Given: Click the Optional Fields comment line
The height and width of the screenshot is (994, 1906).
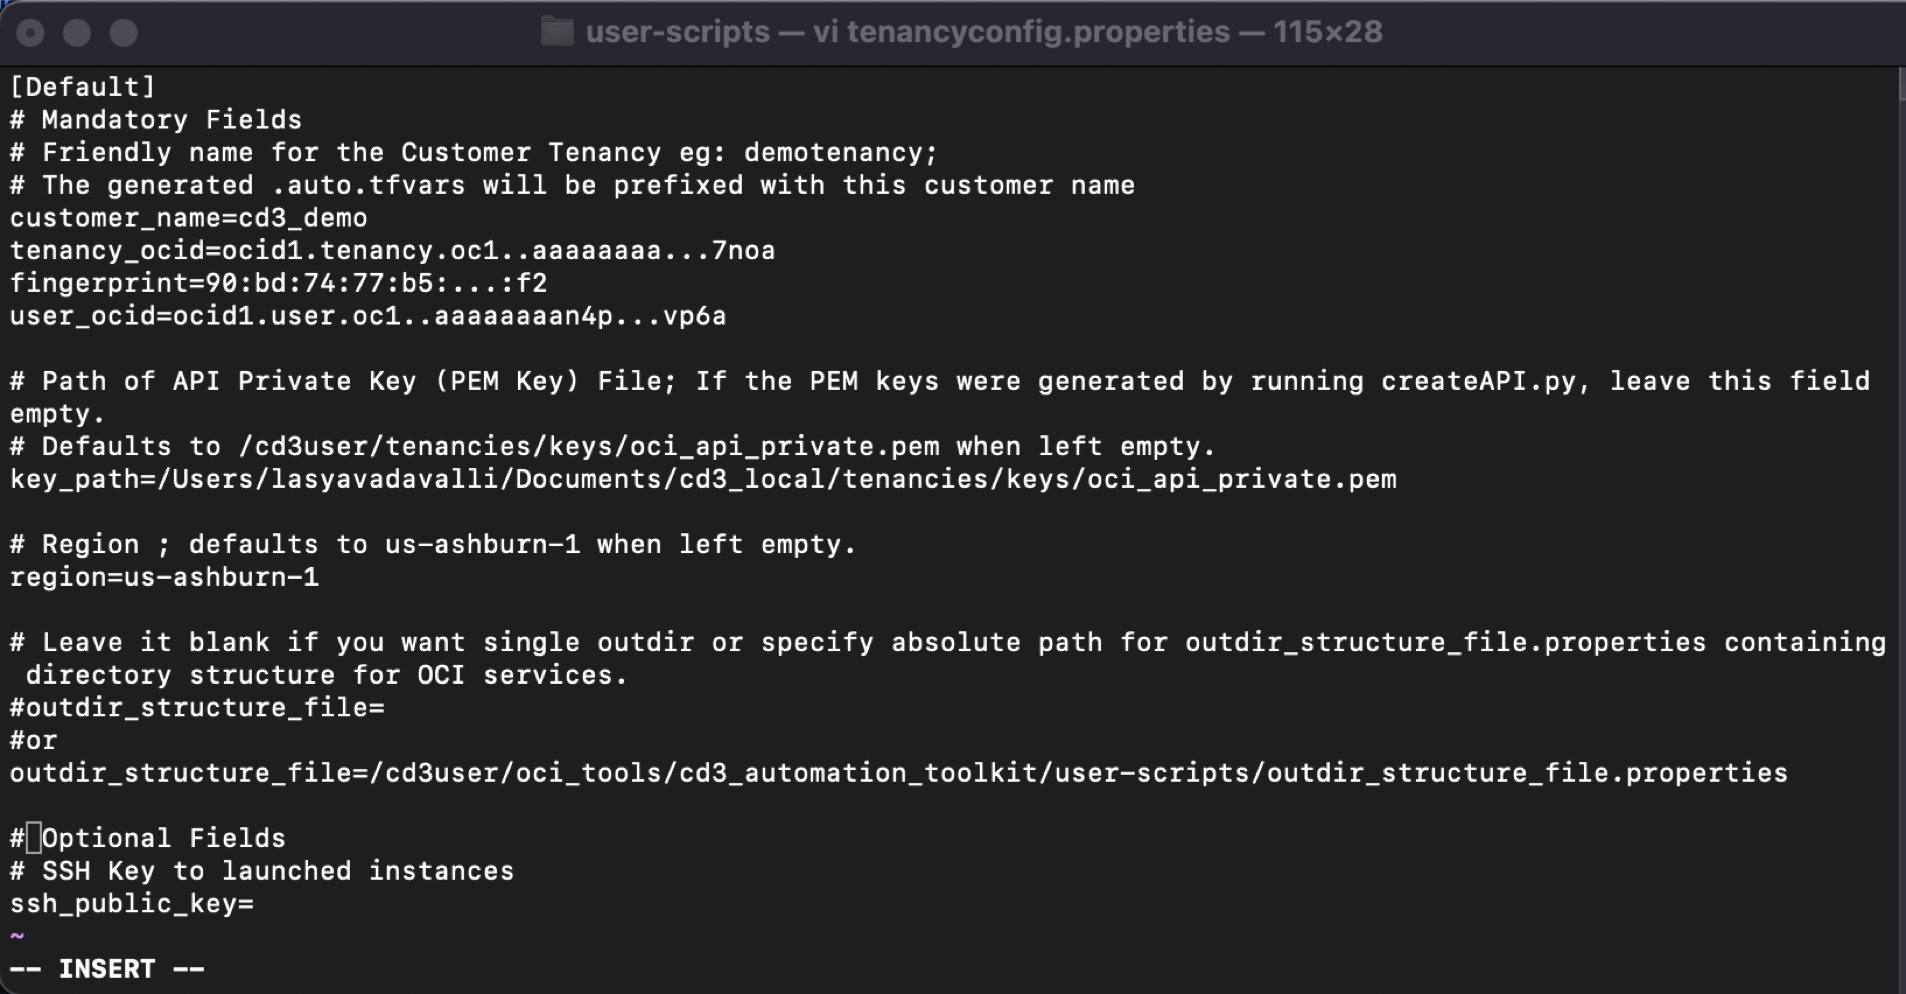Looking at the screenshot, I should click(x=148, y=838).
